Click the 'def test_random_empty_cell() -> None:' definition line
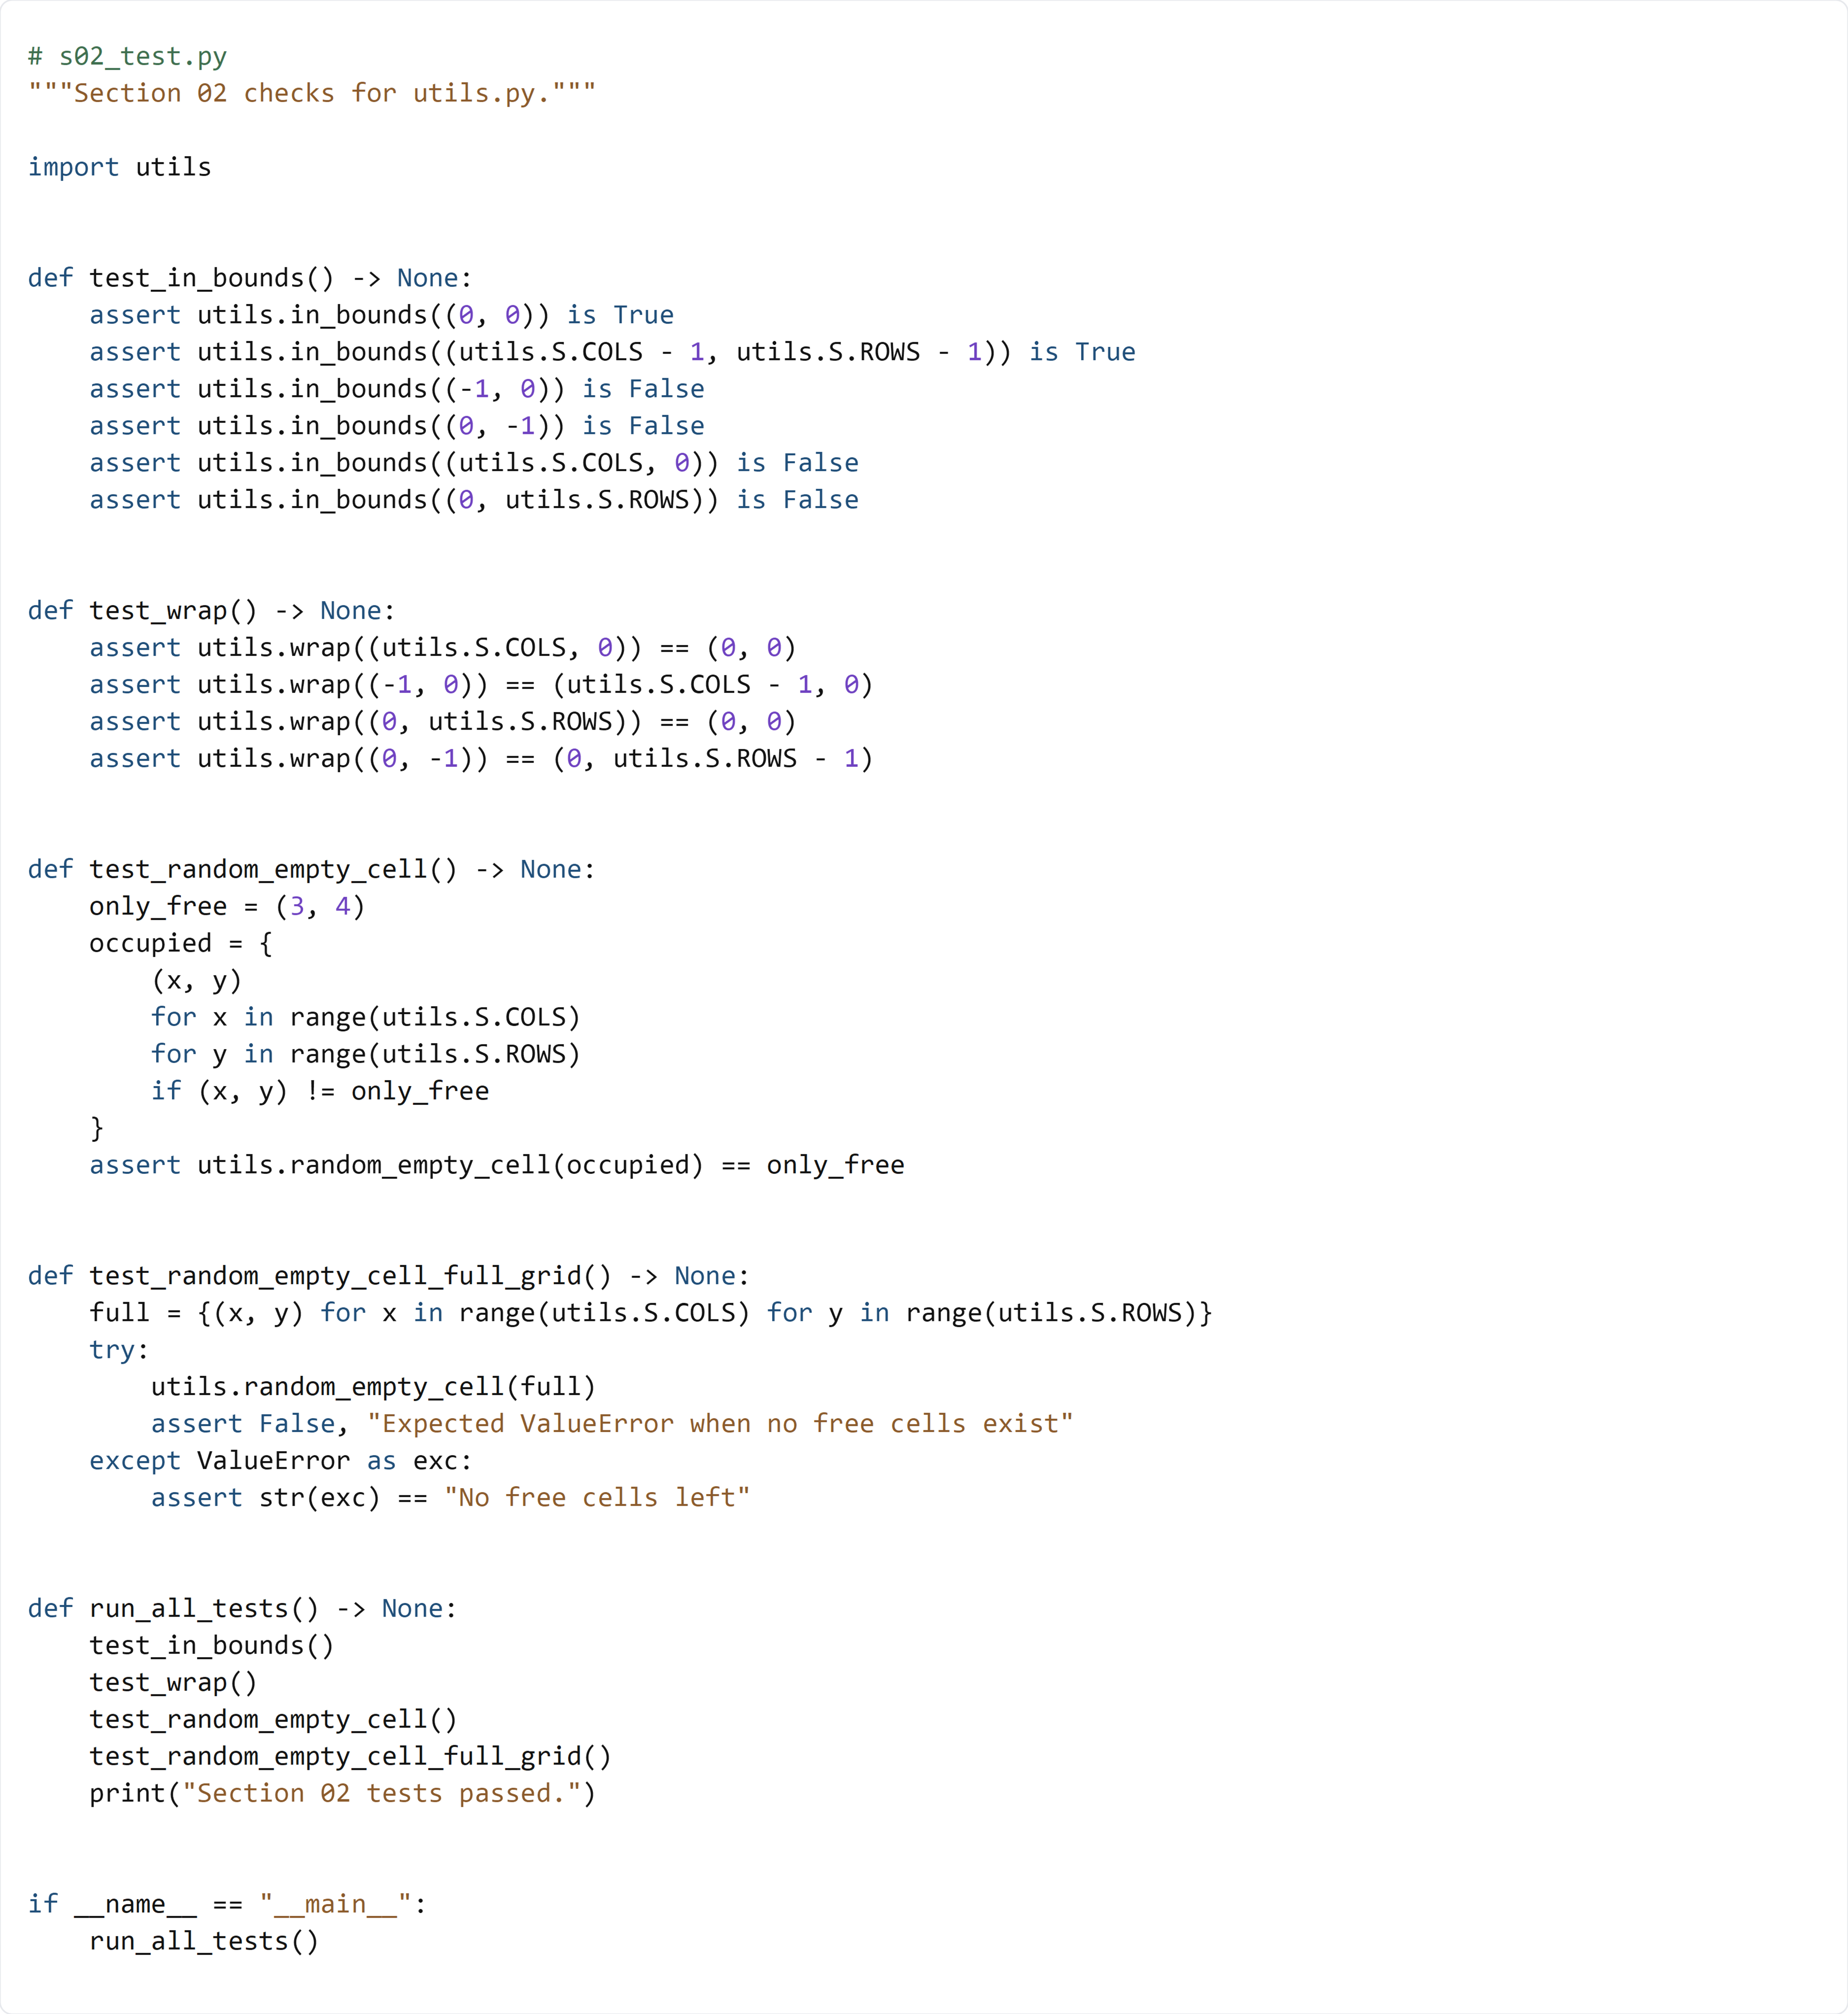Image resolution: width=1848 pixels, height=2014 pixels. point(312,871)
